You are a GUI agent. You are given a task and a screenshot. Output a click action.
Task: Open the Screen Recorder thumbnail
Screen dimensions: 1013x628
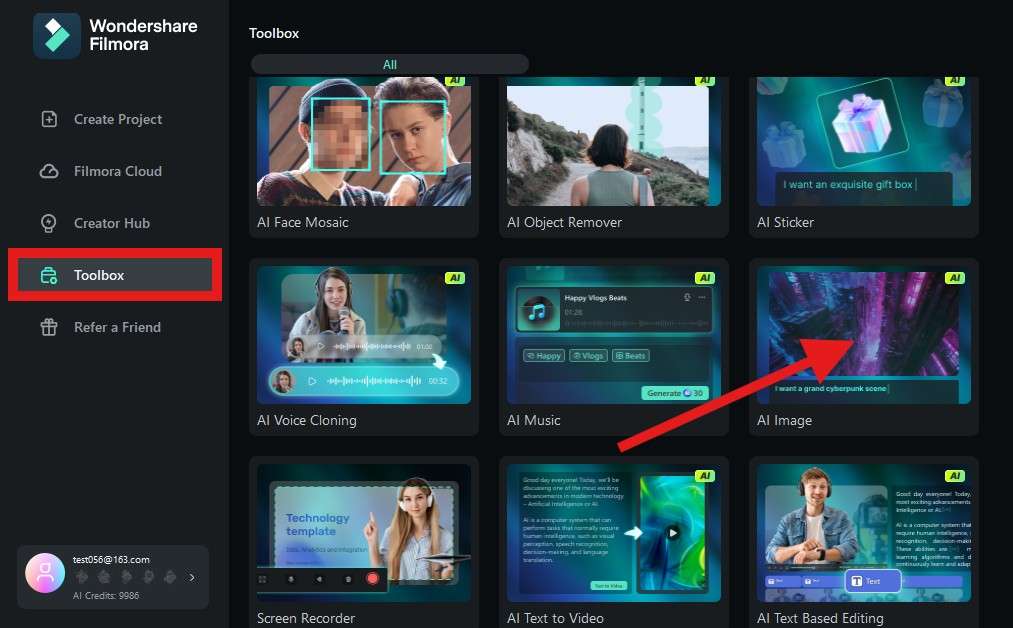pyautogui.click(x=364, y=533)
